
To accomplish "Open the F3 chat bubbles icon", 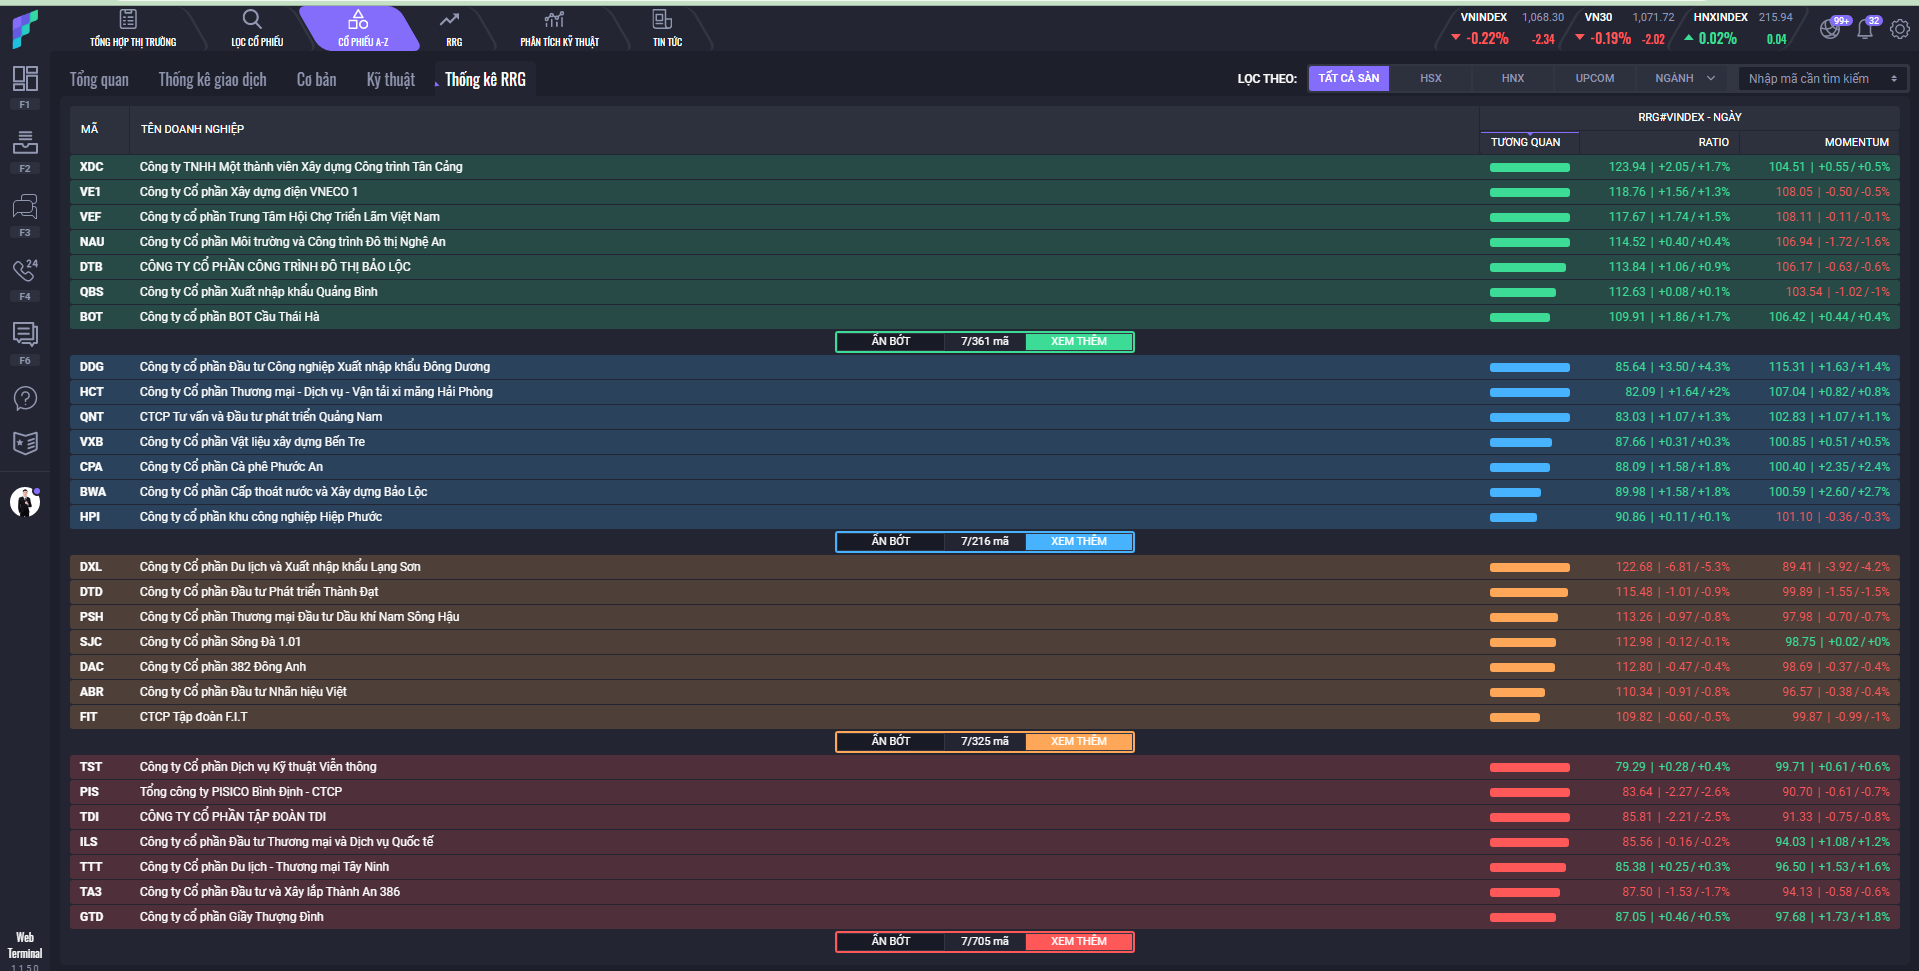I will pos(25,207).
